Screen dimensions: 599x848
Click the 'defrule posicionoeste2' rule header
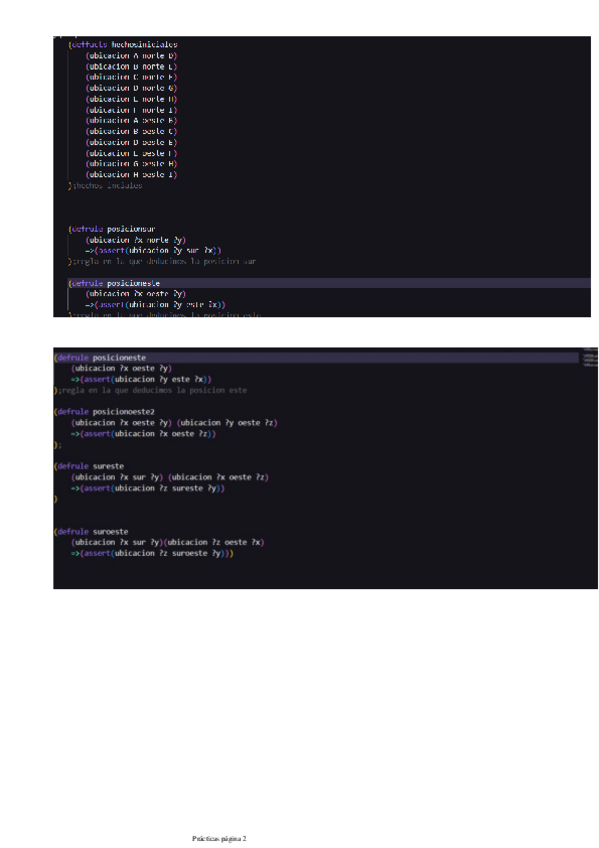(104, 412)
